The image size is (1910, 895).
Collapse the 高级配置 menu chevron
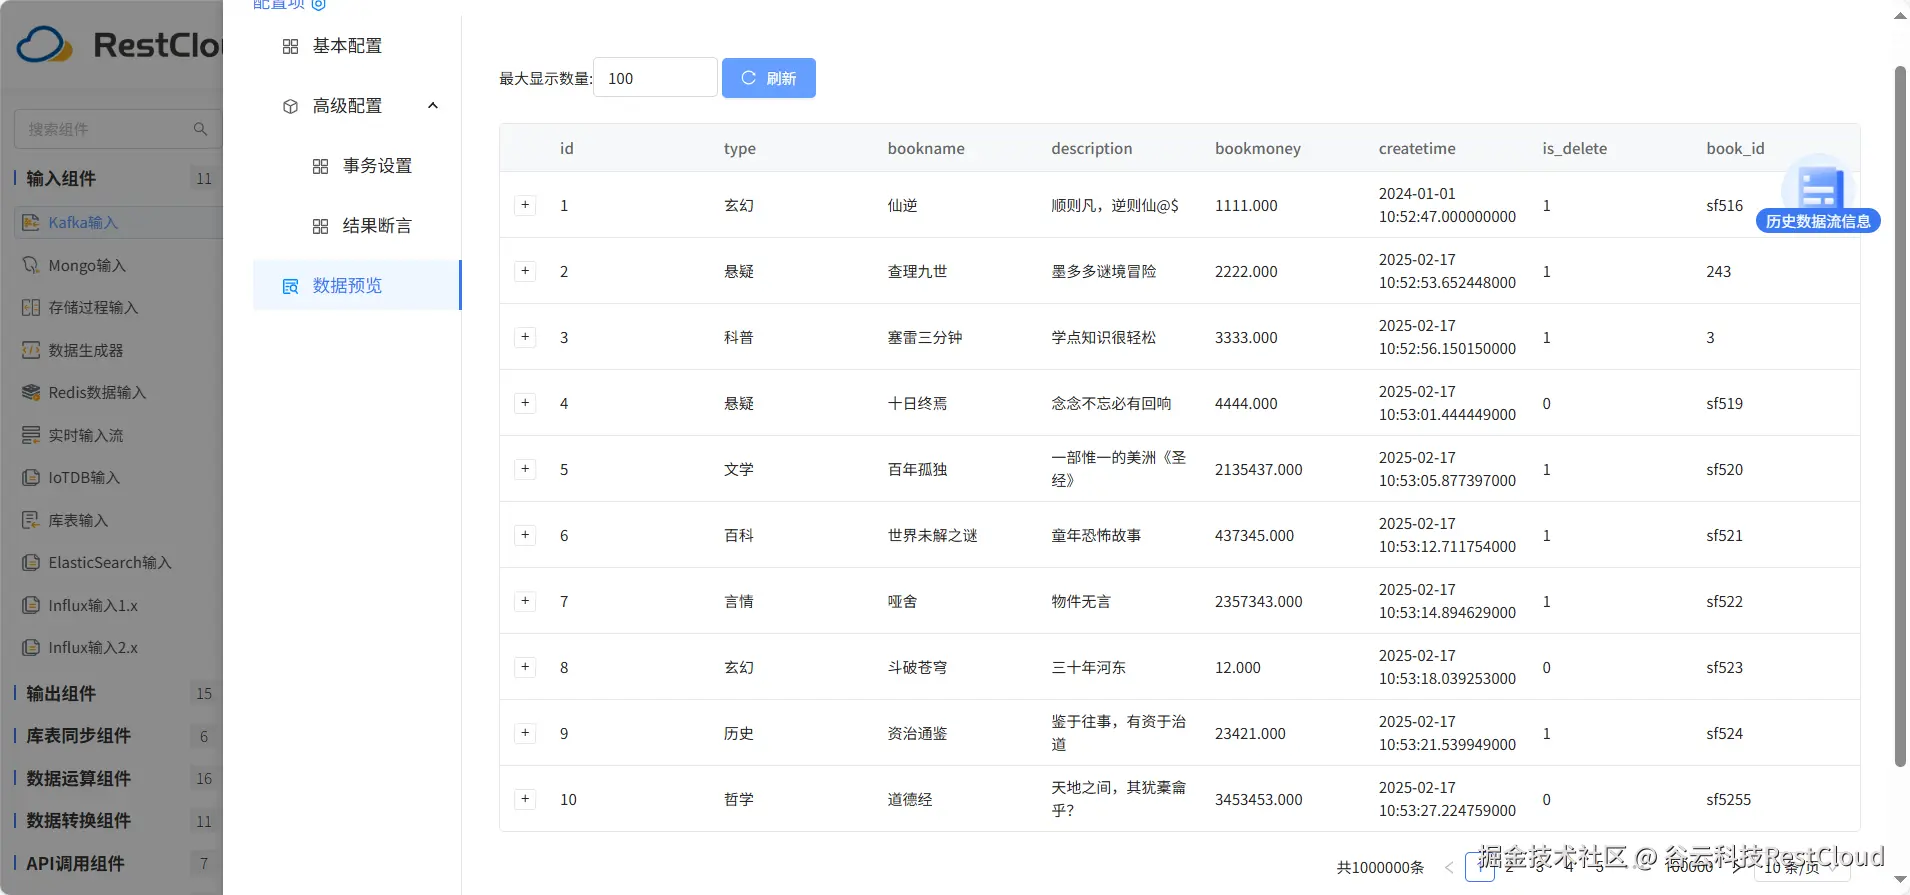click(433, 106)
